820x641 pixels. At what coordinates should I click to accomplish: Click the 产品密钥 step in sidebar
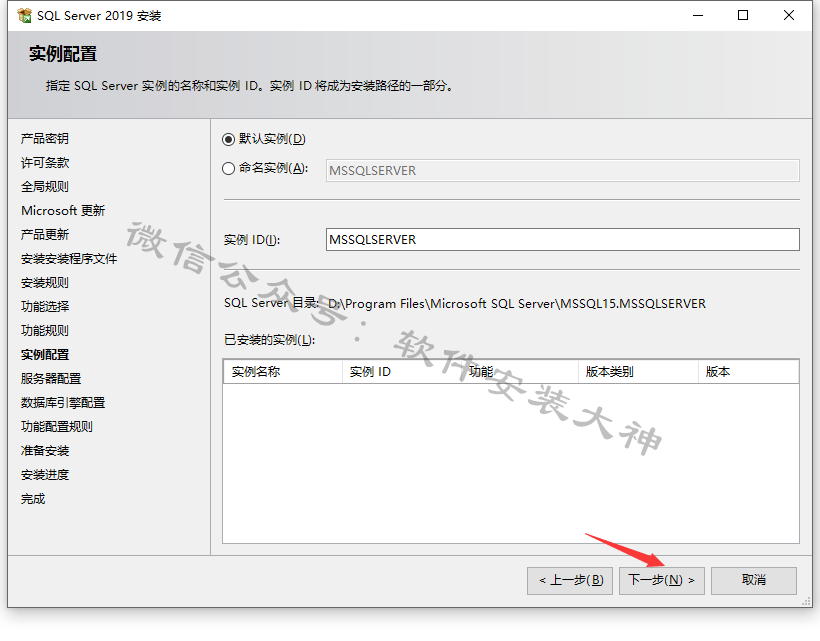(x=45, y=139)
